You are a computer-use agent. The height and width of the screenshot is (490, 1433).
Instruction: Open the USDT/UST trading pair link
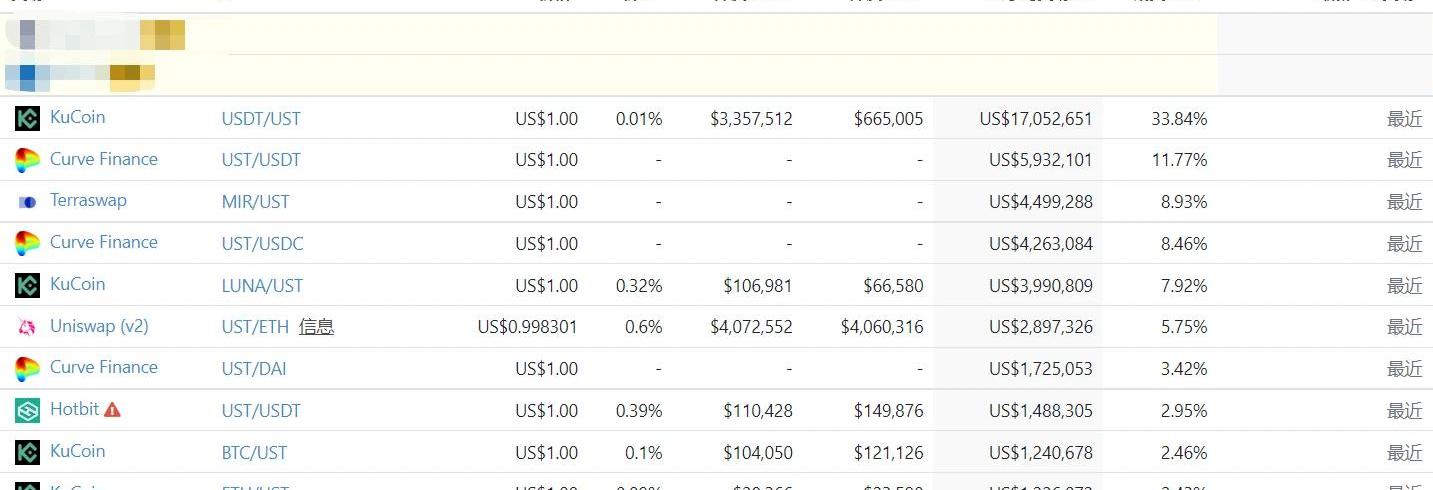click(261, 119)
